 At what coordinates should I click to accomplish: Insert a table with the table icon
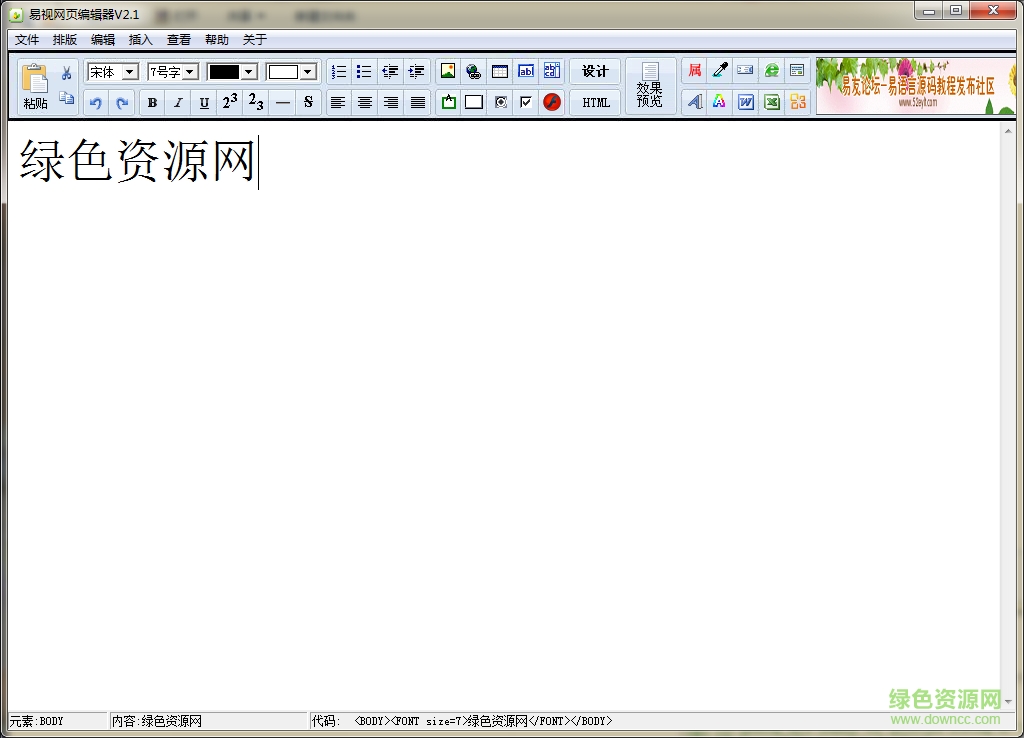pyautogui.click(x=500, y=71)
